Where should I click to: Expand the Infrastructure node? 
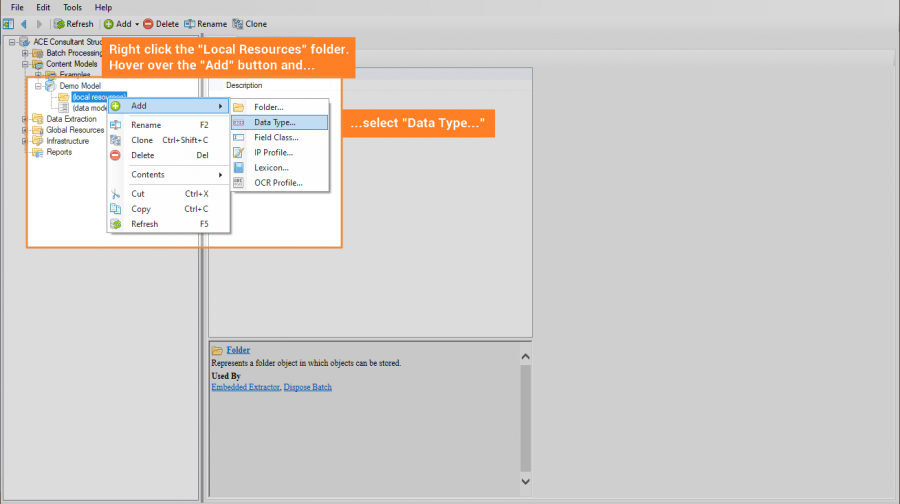tap(25, 141)
